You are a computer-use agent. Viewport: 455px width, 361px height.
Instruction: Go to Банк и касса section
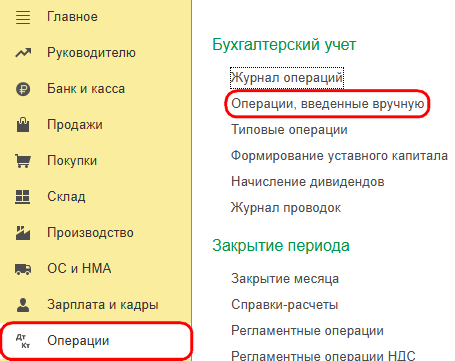(x=86, y=89)
